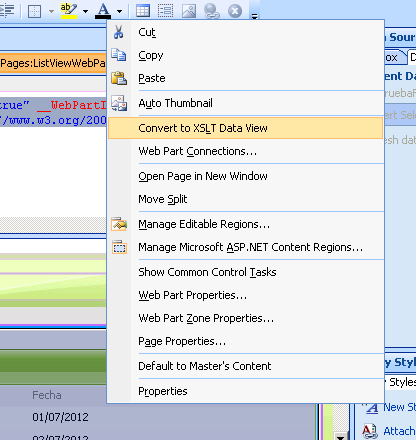Click the ListViewWebPart orange tag label
Screen dimensions: 416x440
pyautogui.click(x=53, y=63)
